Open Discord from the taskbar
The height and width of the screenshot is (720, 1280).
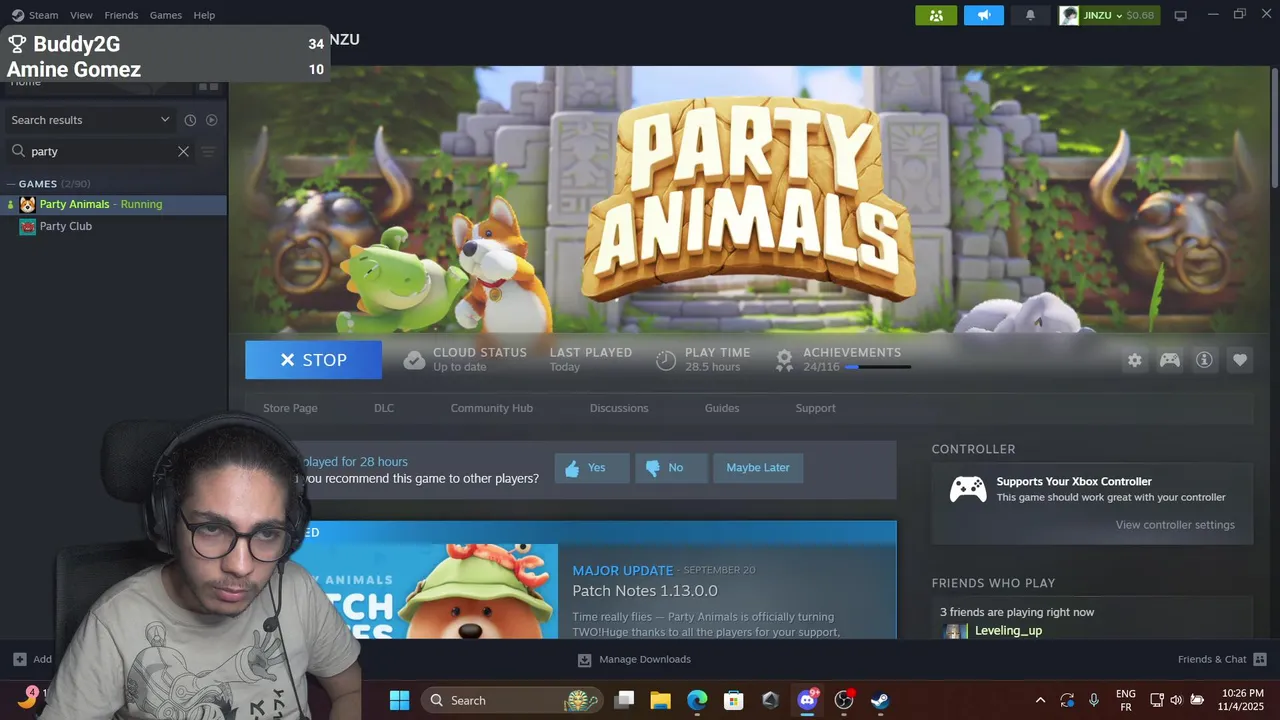tap(807, 700)
